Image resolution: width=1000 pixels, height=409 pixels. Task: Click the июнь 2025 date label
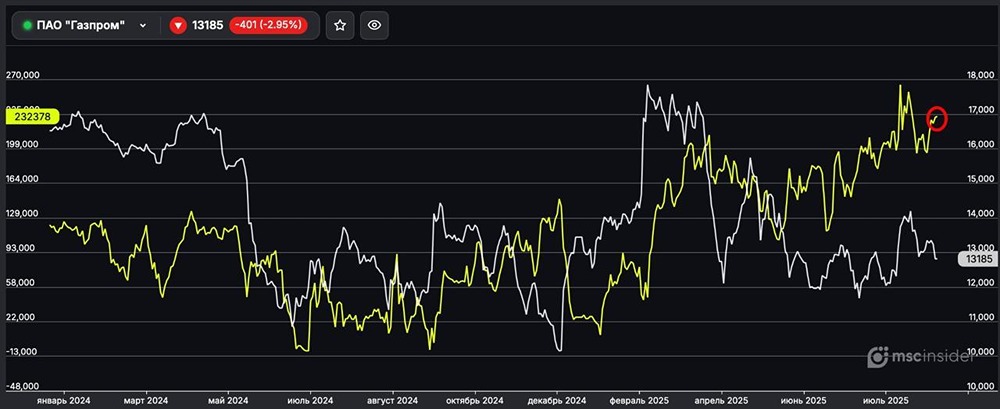[801, 399]
